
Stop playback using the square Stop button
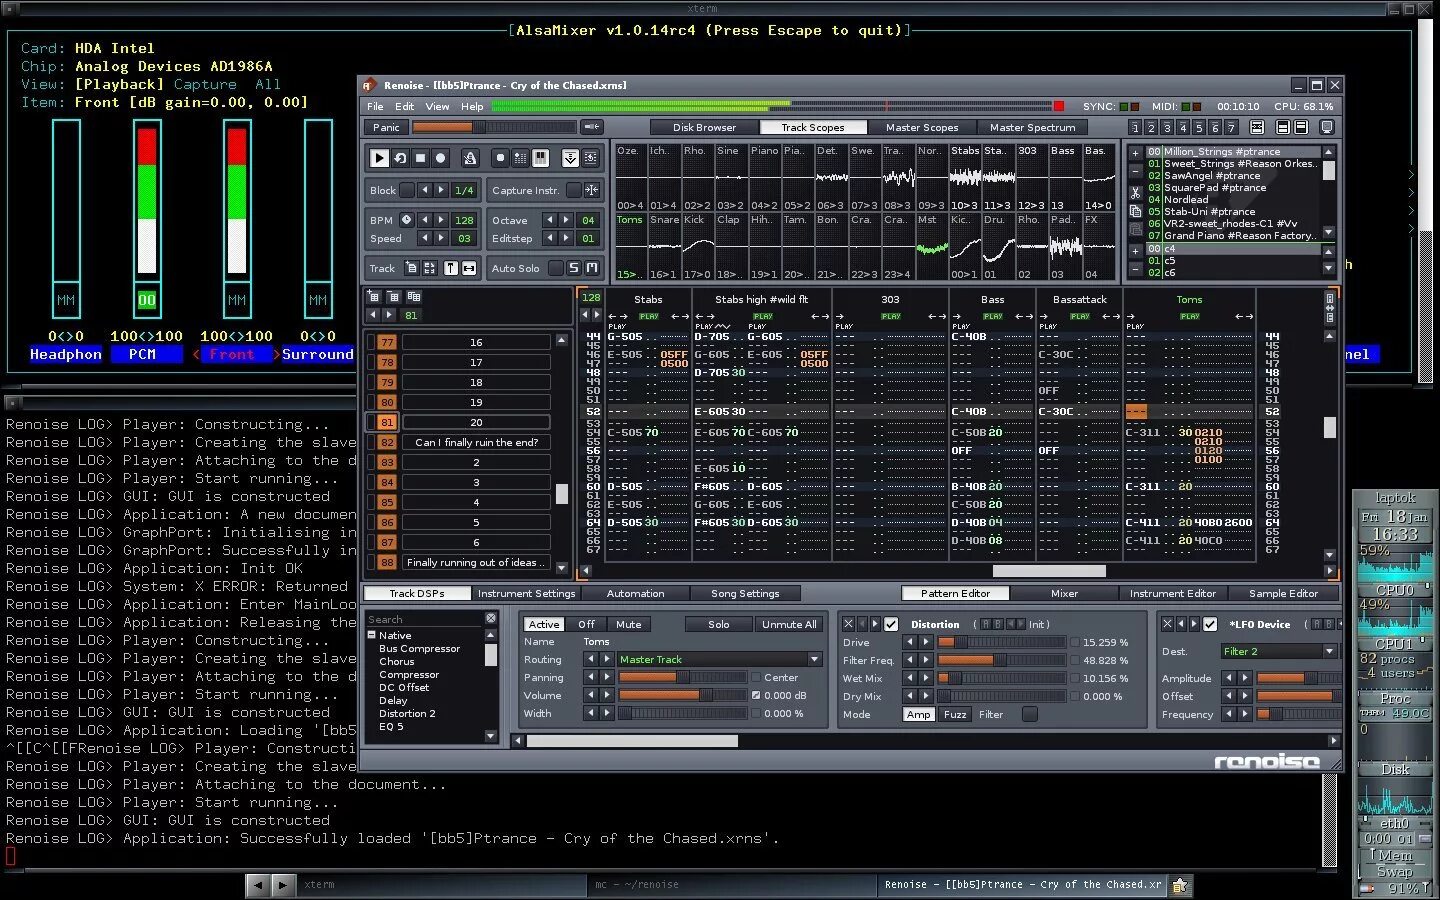pyautogui.click(x=420, y=158)
